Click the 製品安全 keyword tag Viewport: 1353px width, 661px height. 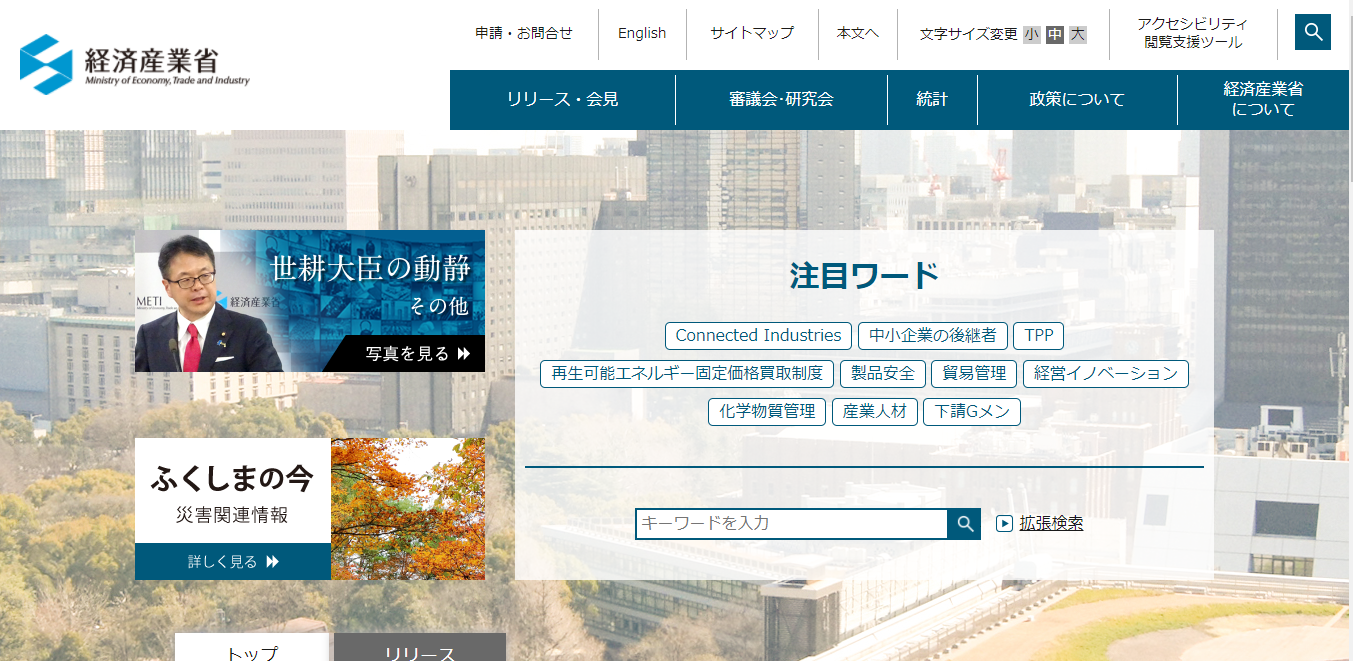pos(883,374)
